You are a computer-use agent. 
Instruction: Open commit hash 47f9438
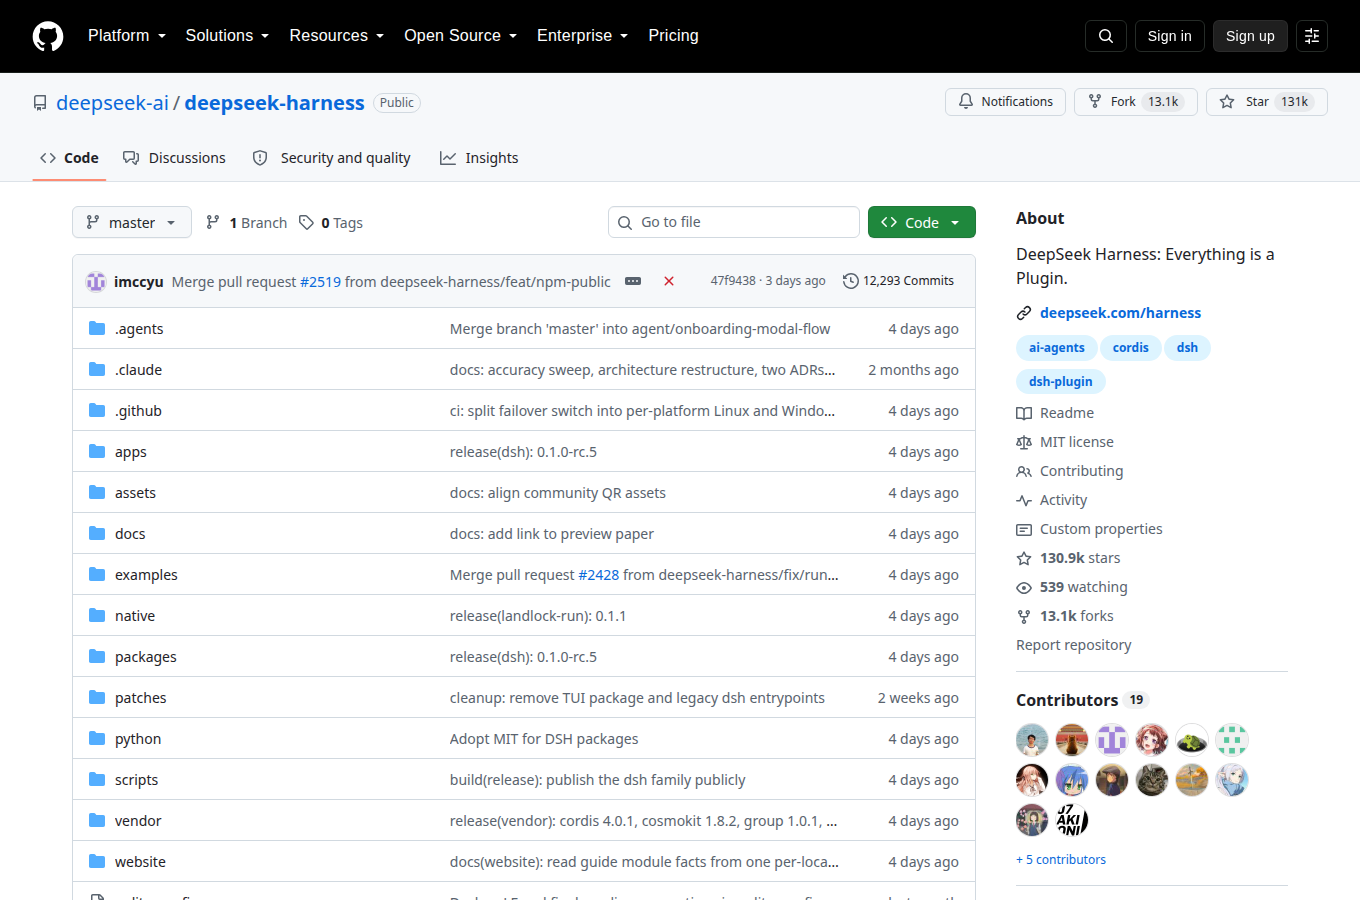tap(733, 281)
